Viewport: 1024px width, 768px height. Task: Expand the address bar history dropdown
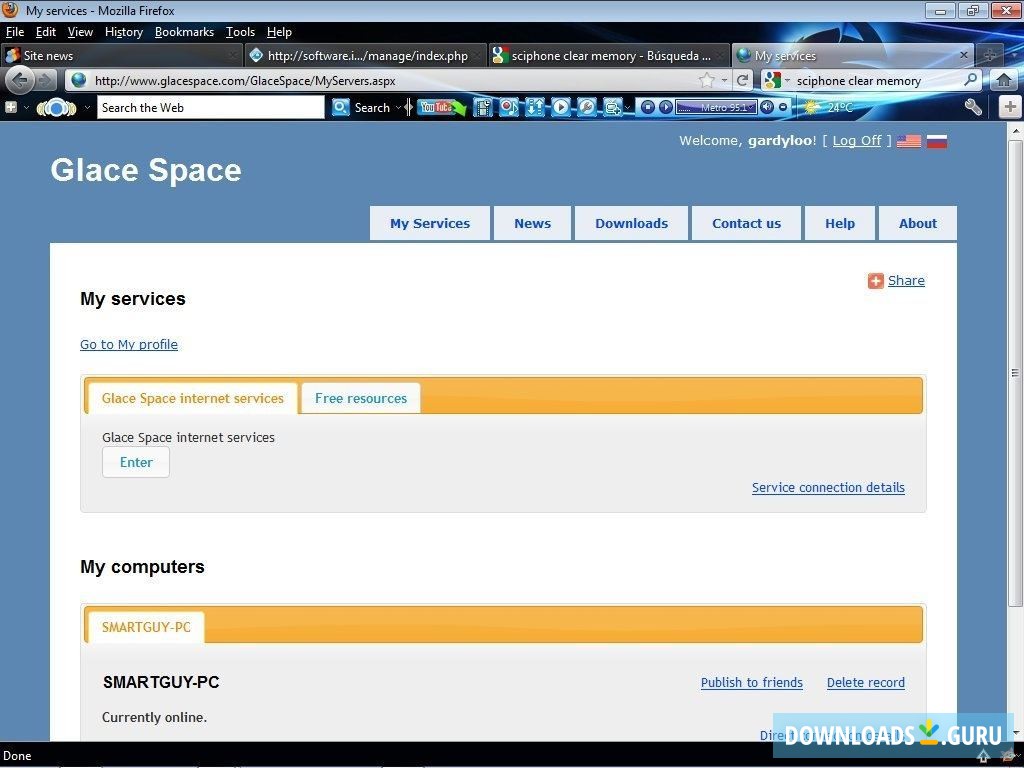tap(727, 80)
